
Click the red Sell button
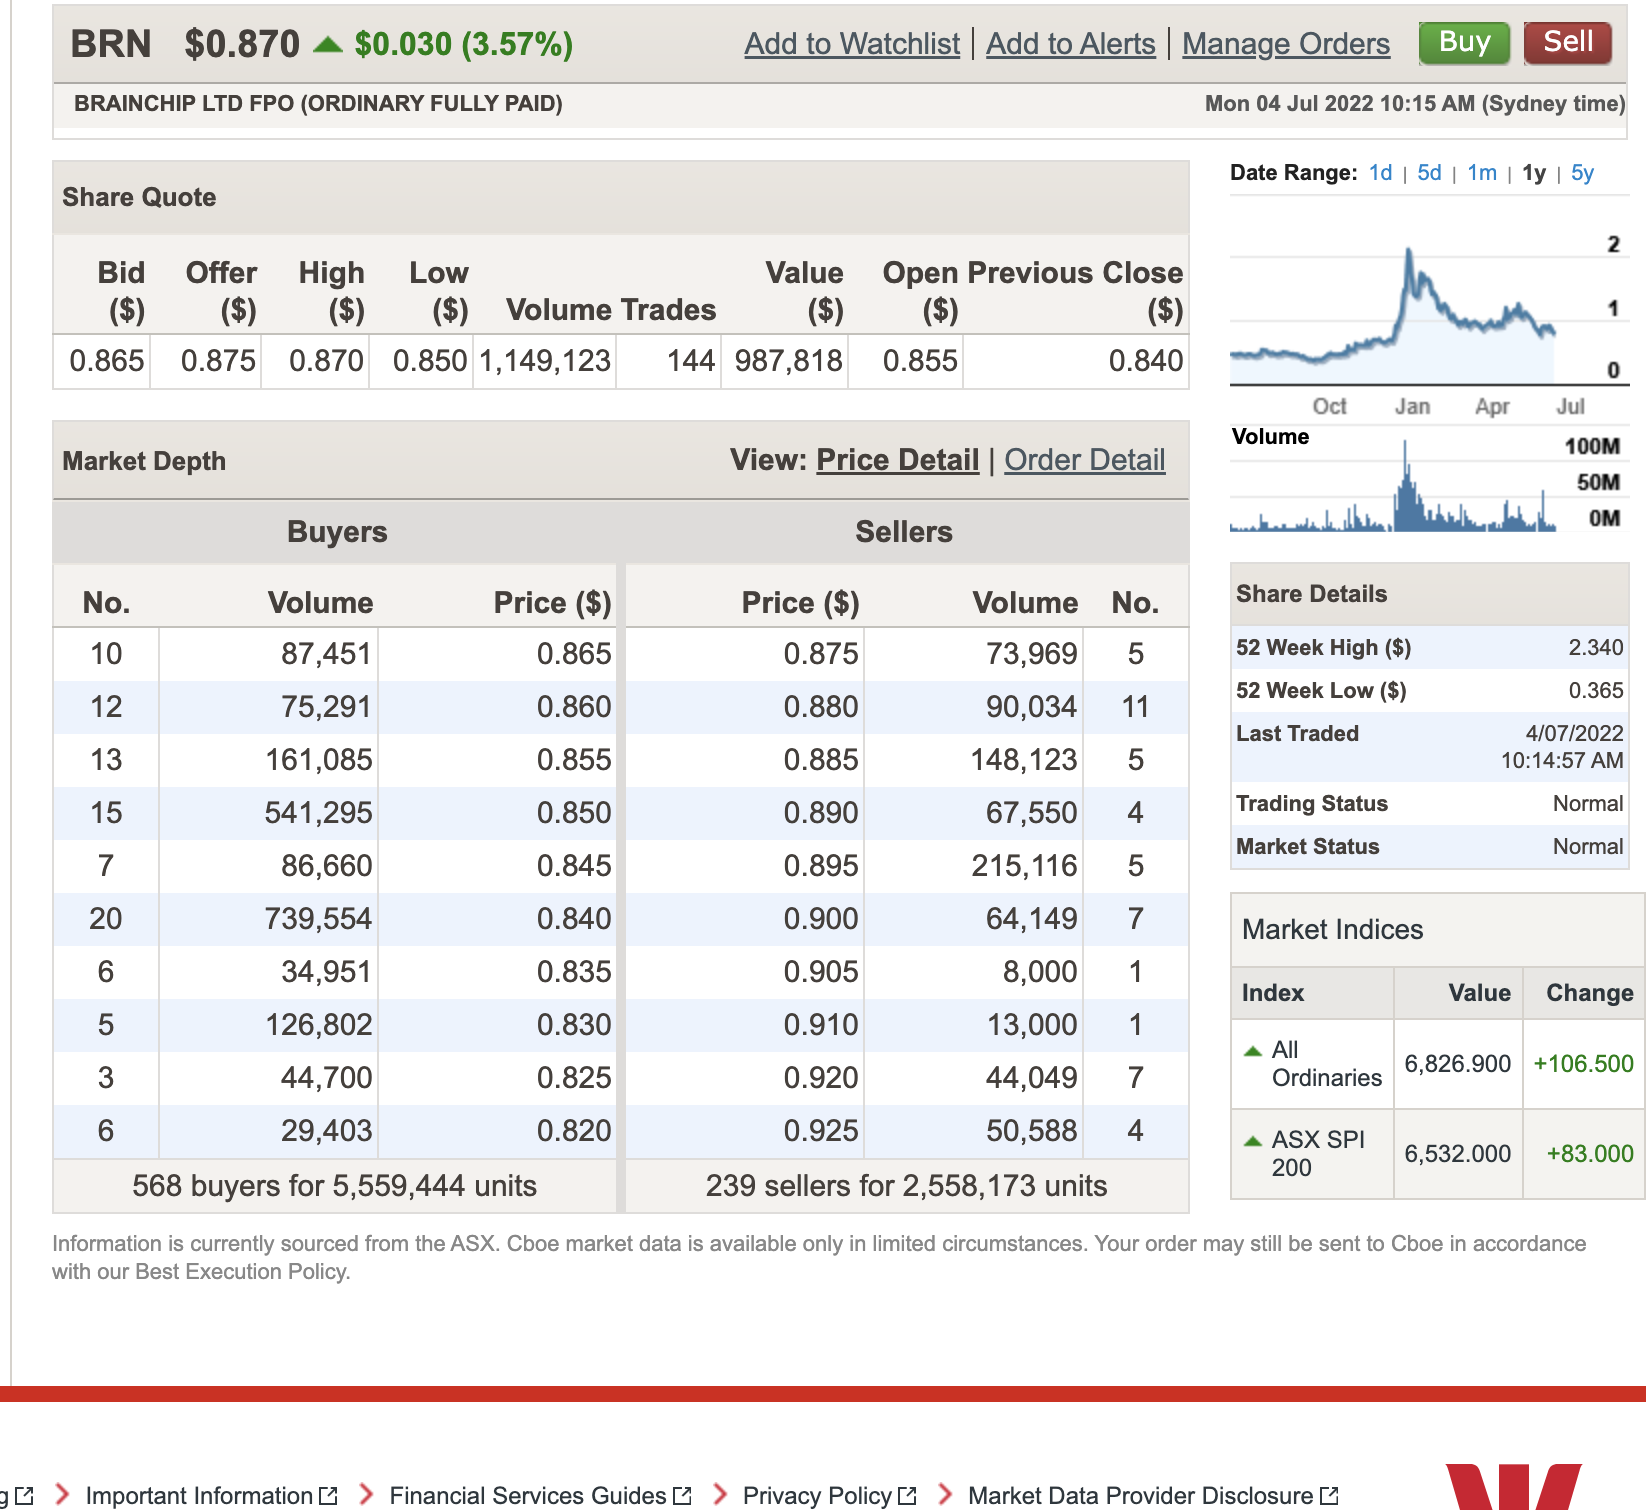[x=1568, y=43]
